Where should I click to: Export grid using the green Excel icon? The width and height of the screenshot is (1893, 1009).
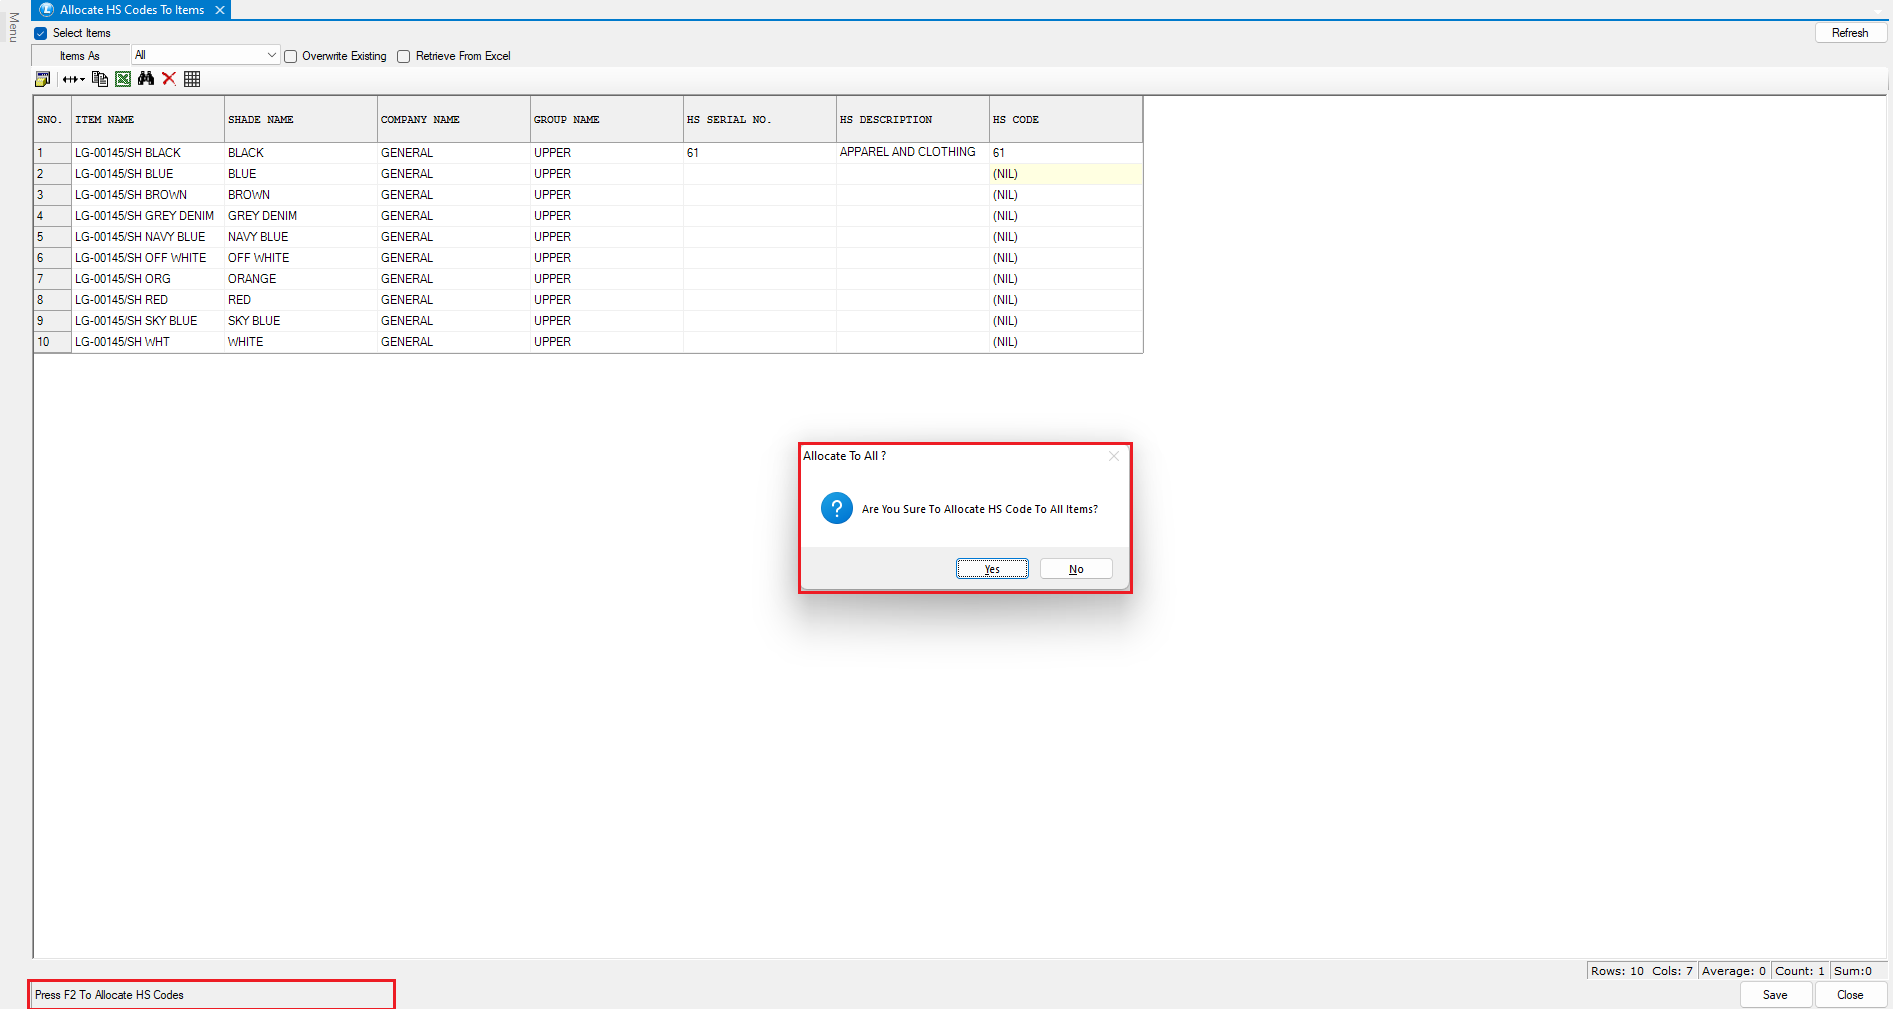coord(123,79)
